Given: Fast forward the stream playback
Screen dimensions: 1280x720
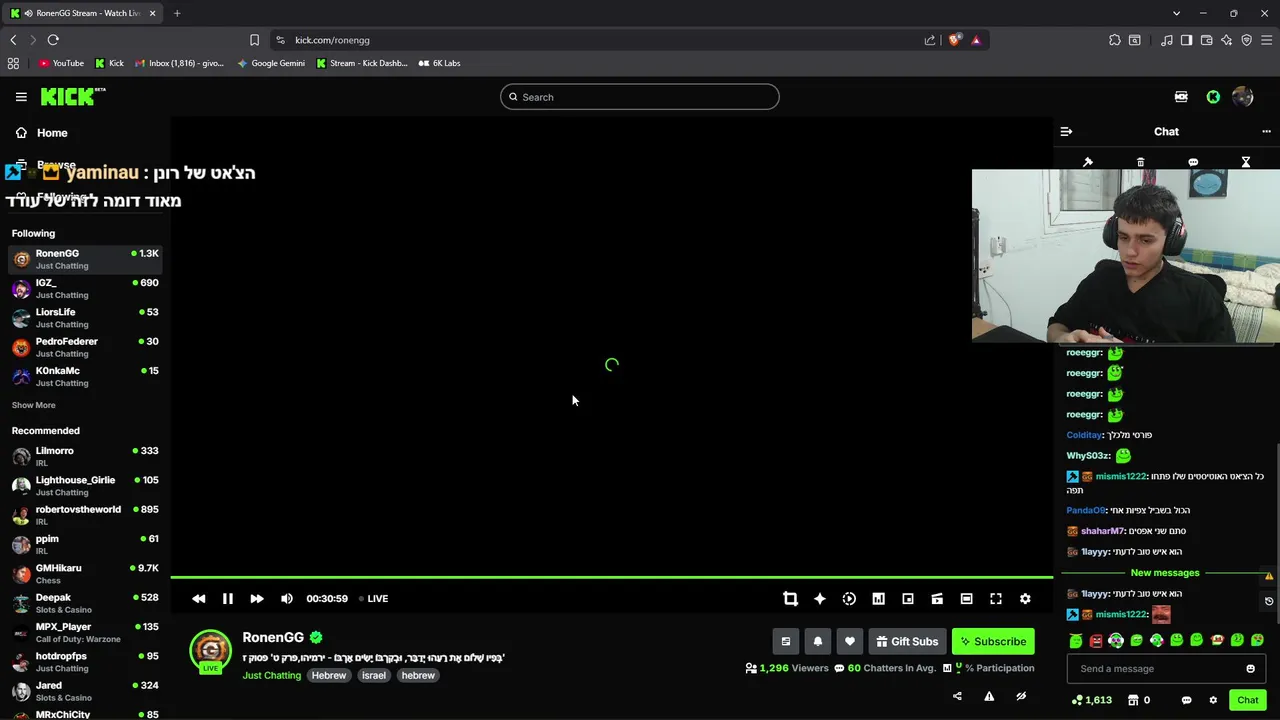Looking at the screenshot, I should [257, 598].
